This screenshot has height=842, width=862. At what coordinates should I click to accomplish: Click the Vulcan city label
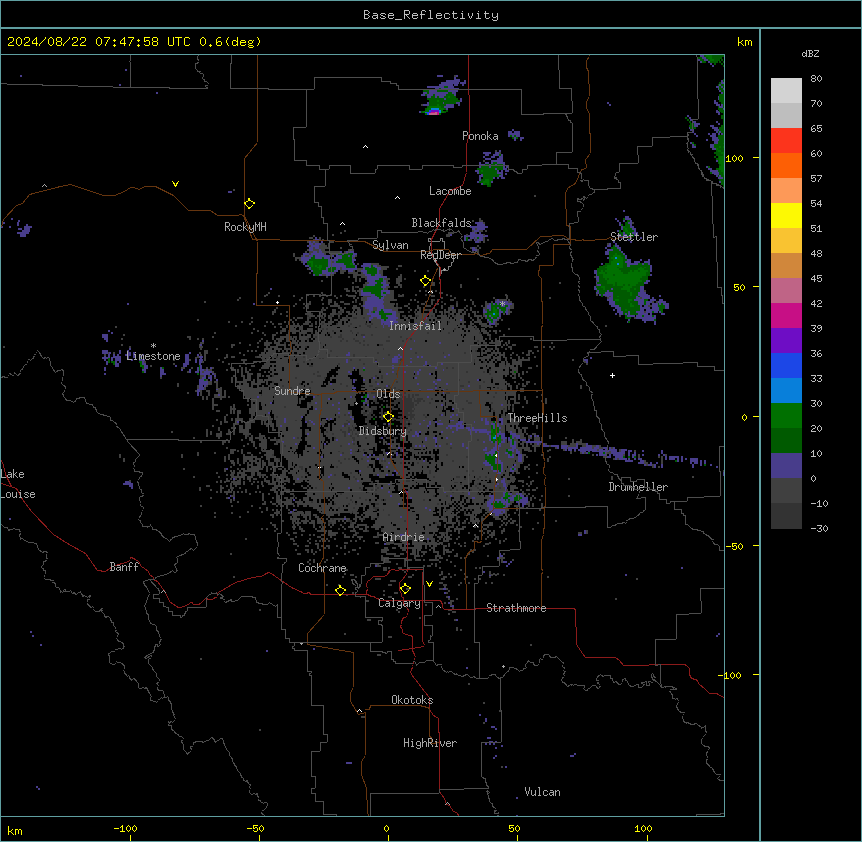point(542,792)
